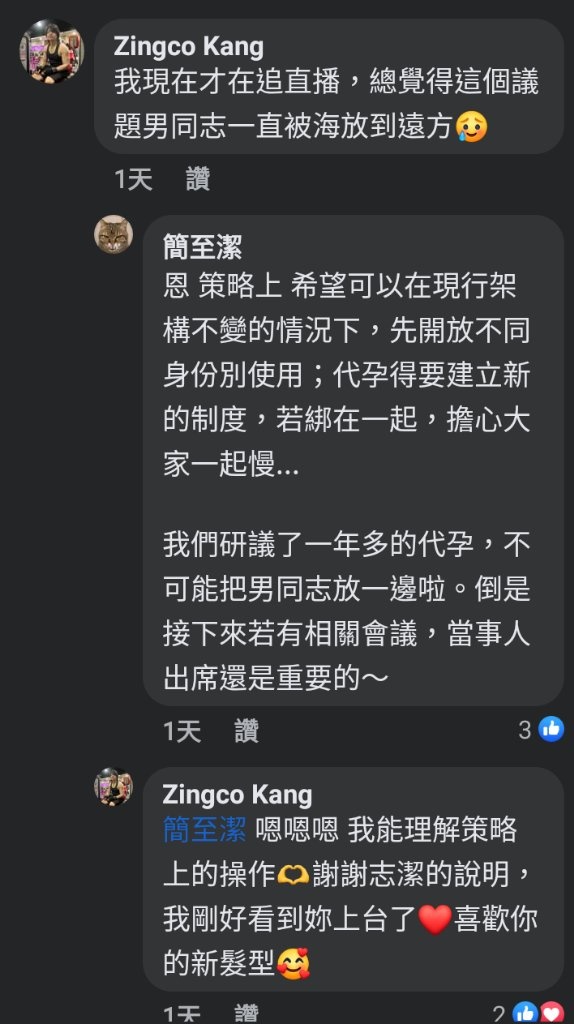Open Zingco Kang name on top comment
The image size is (574, 1024).
[189, 46]
